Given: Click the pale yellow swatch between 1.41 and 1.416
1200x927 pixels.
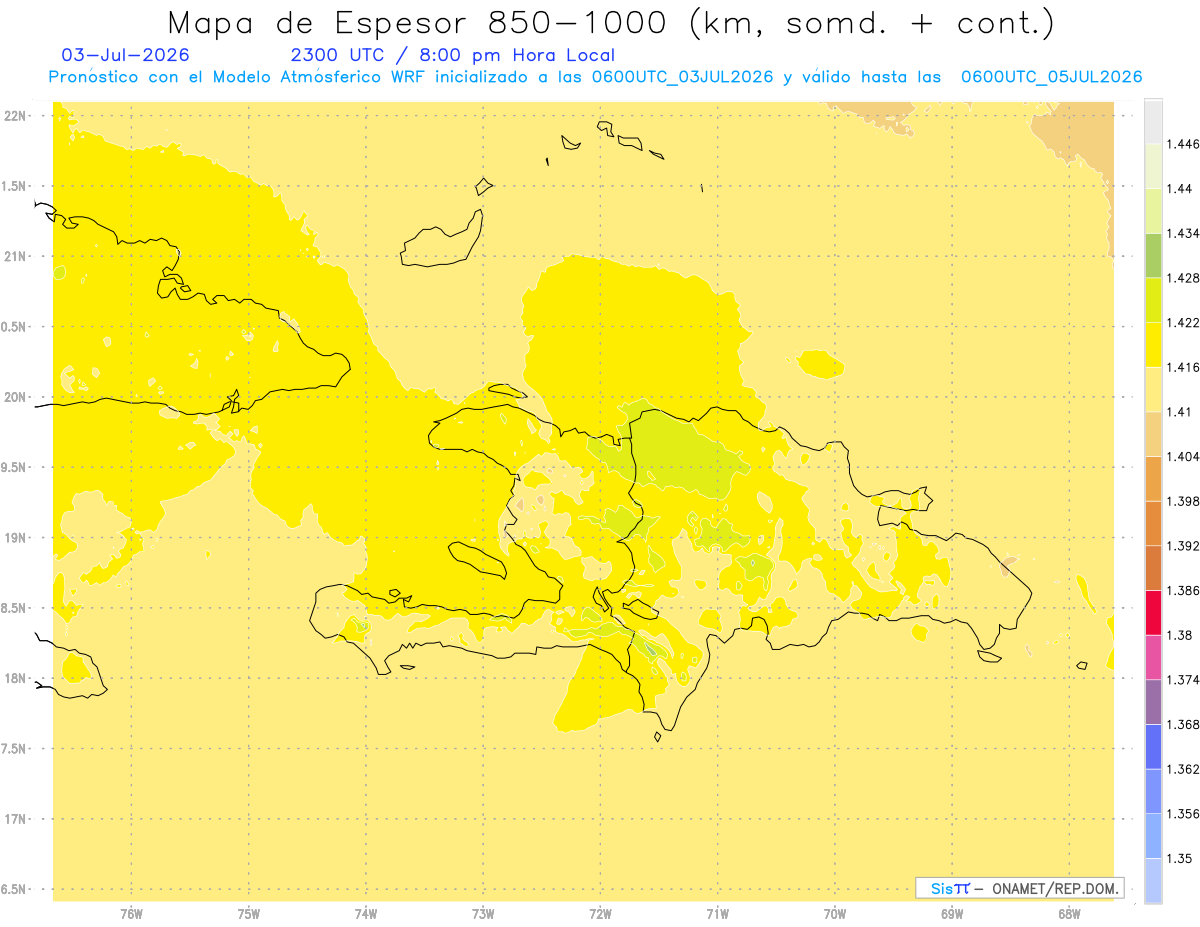Looking at the screenshot, I should [1153, 389].
